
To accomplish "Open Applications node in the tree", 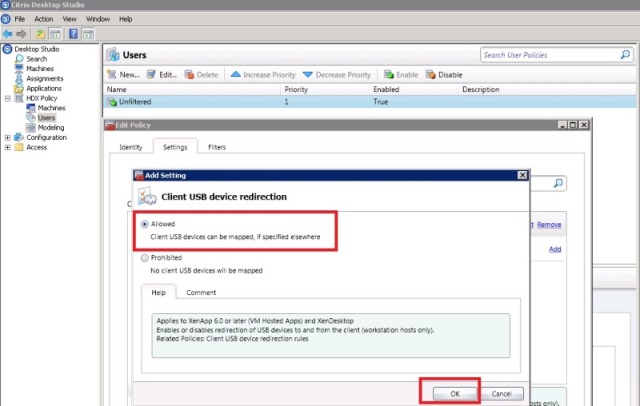I will point(43,88).
